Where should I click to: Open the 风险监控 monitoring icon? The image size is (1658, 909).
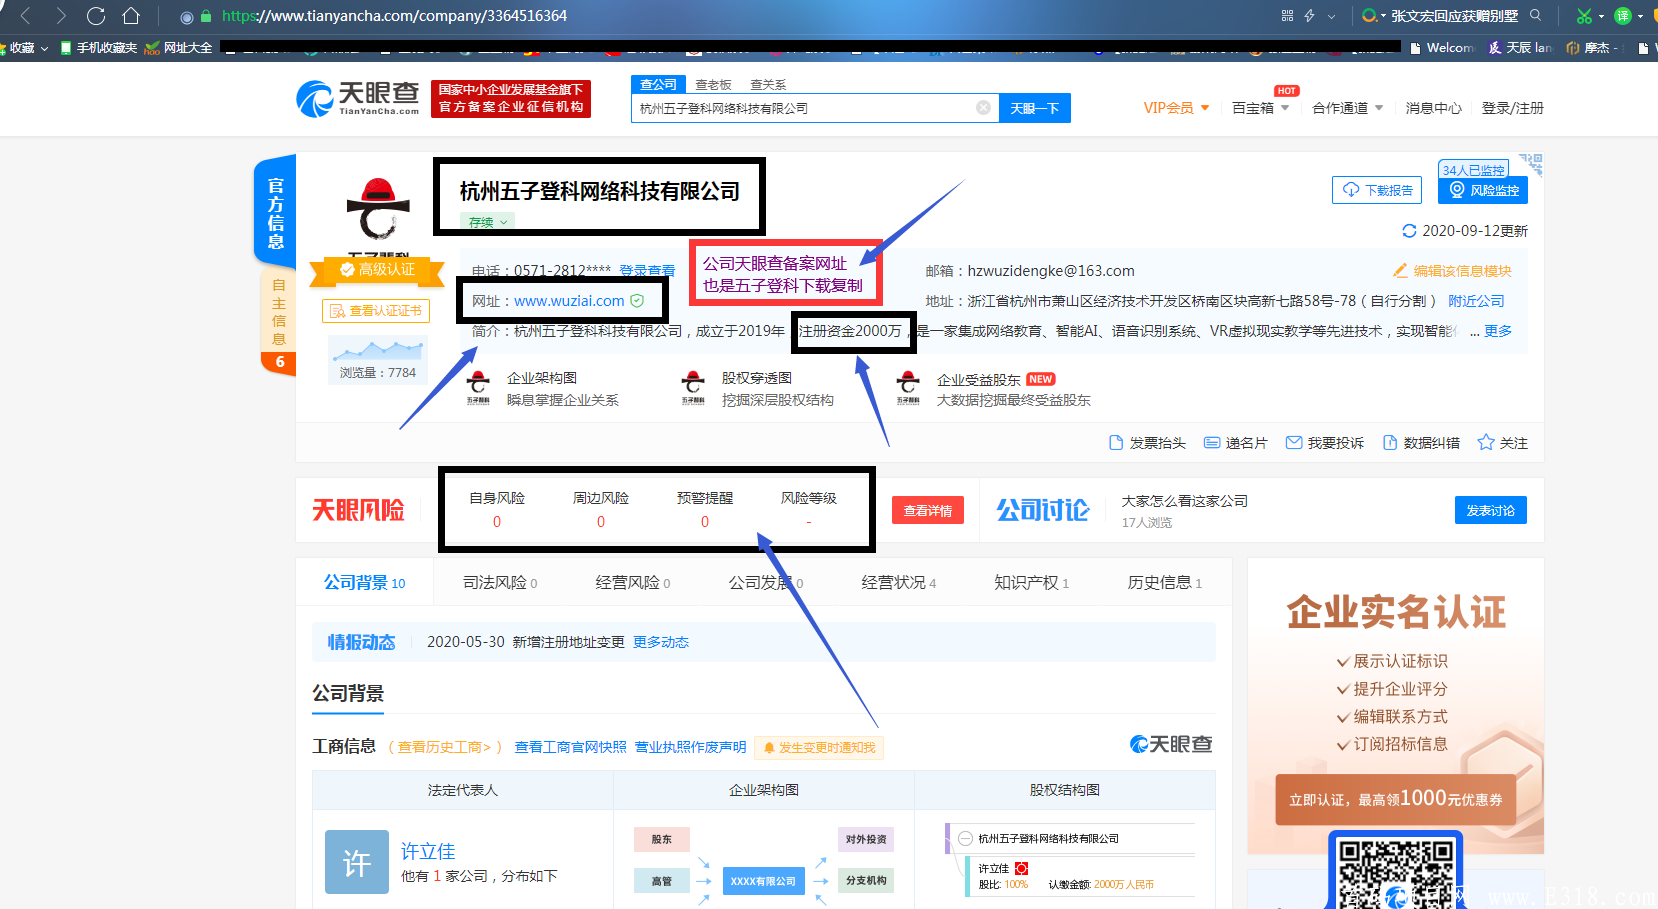coord(1482,190)
